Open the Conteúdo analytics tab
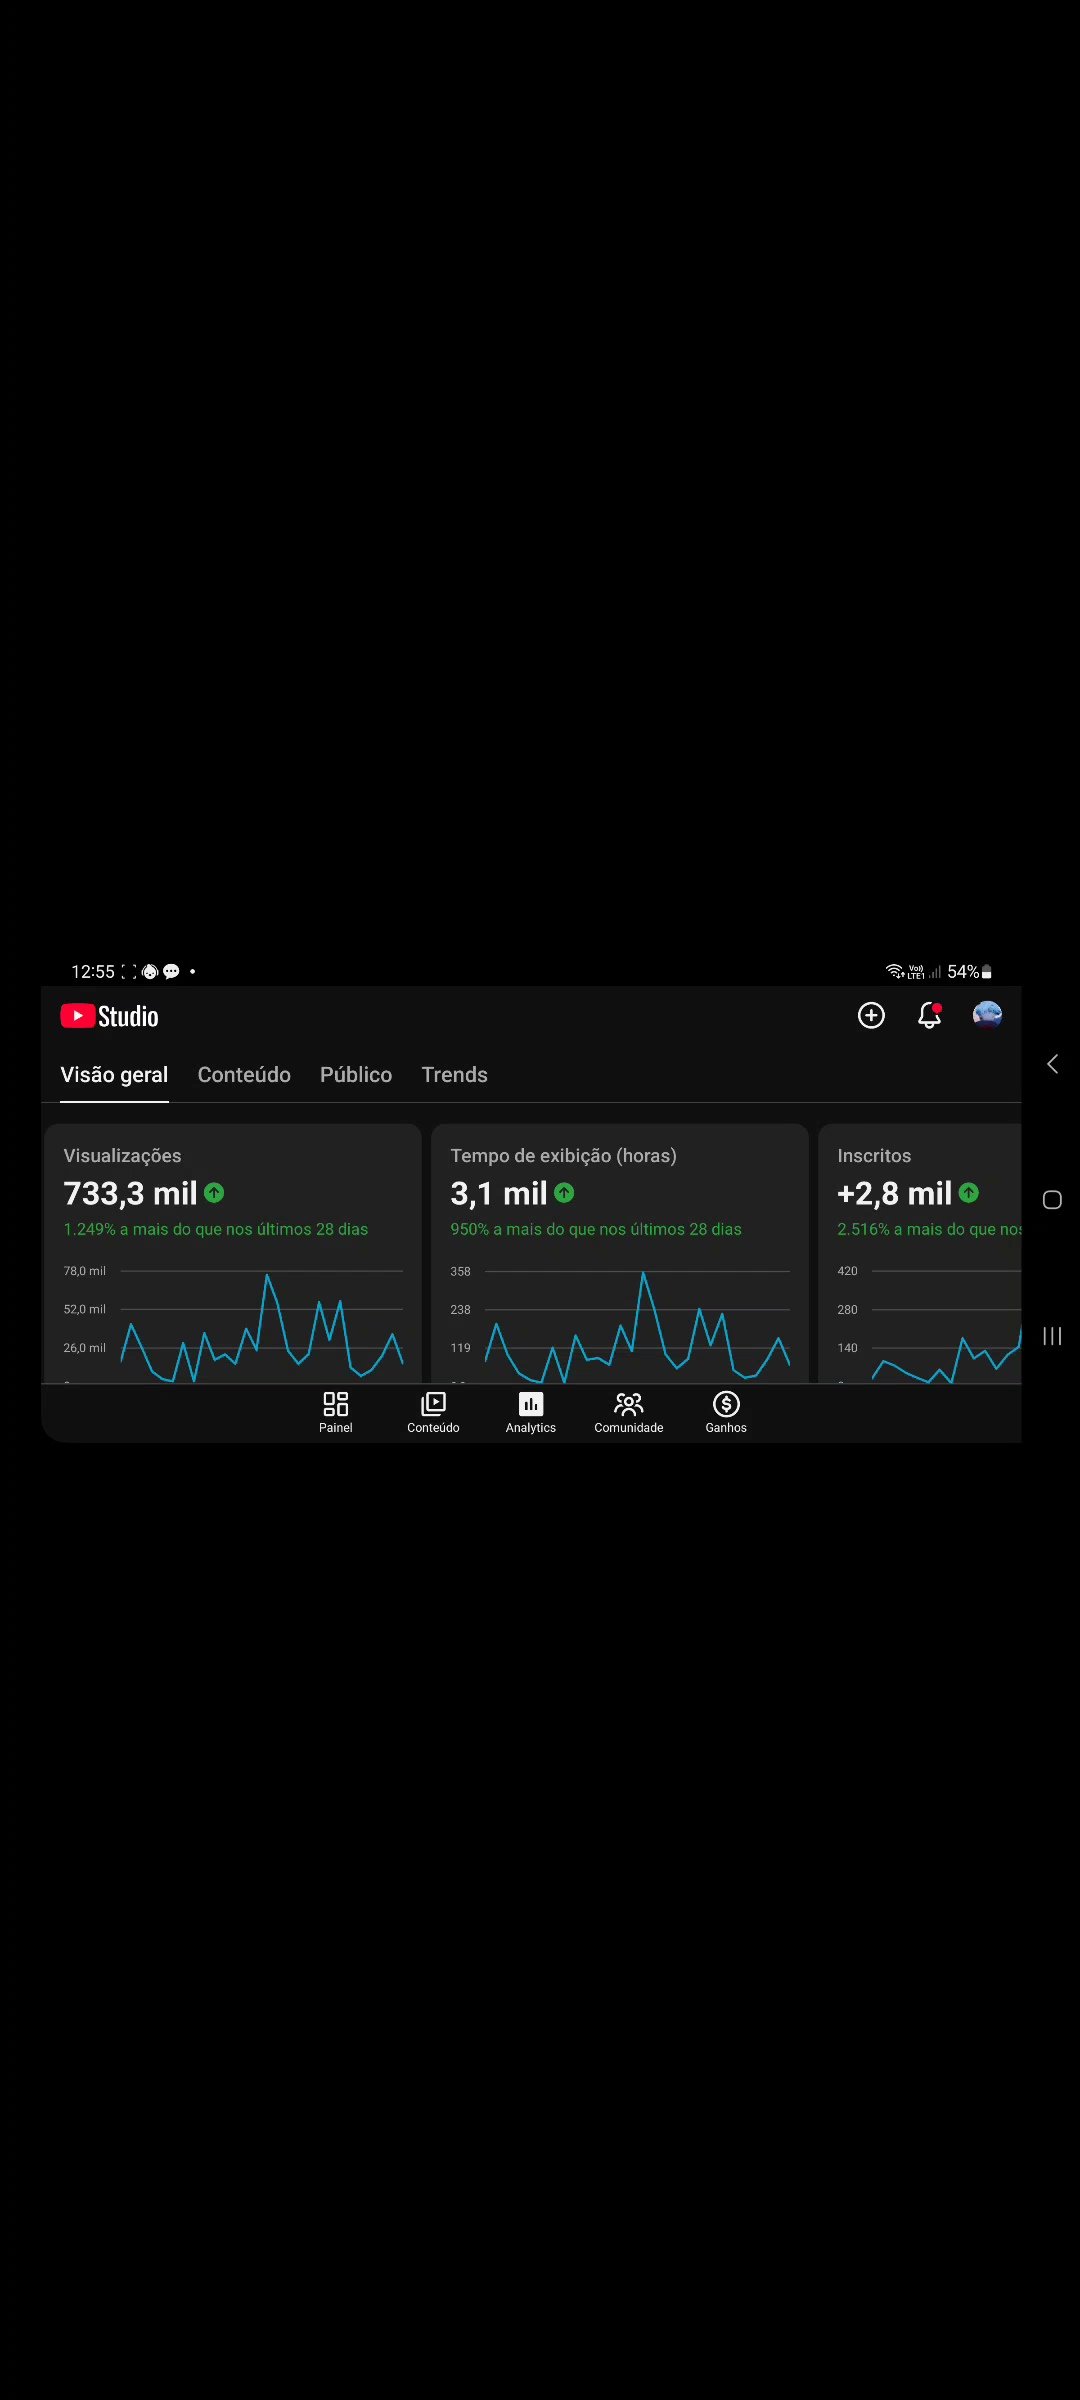The height and width of the screenshot is (2400, 1080). tap(244, 1075)
